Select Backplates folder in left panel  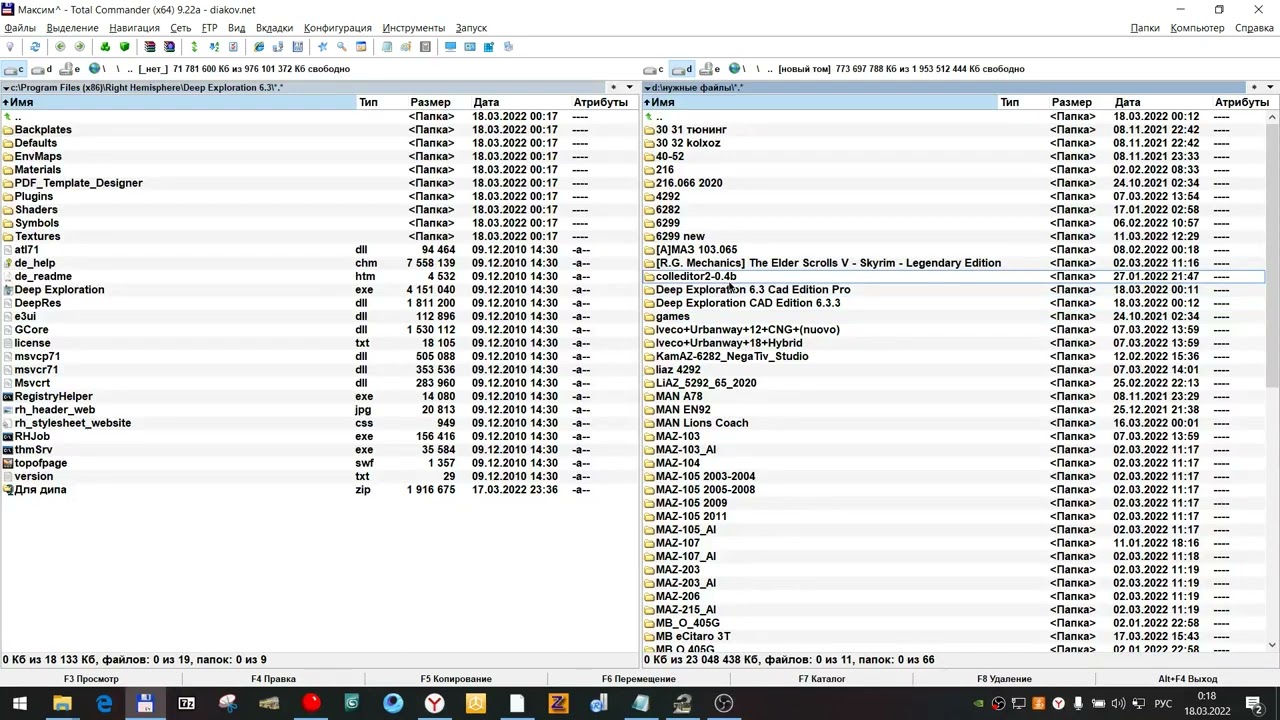click(x=43, y=130)
